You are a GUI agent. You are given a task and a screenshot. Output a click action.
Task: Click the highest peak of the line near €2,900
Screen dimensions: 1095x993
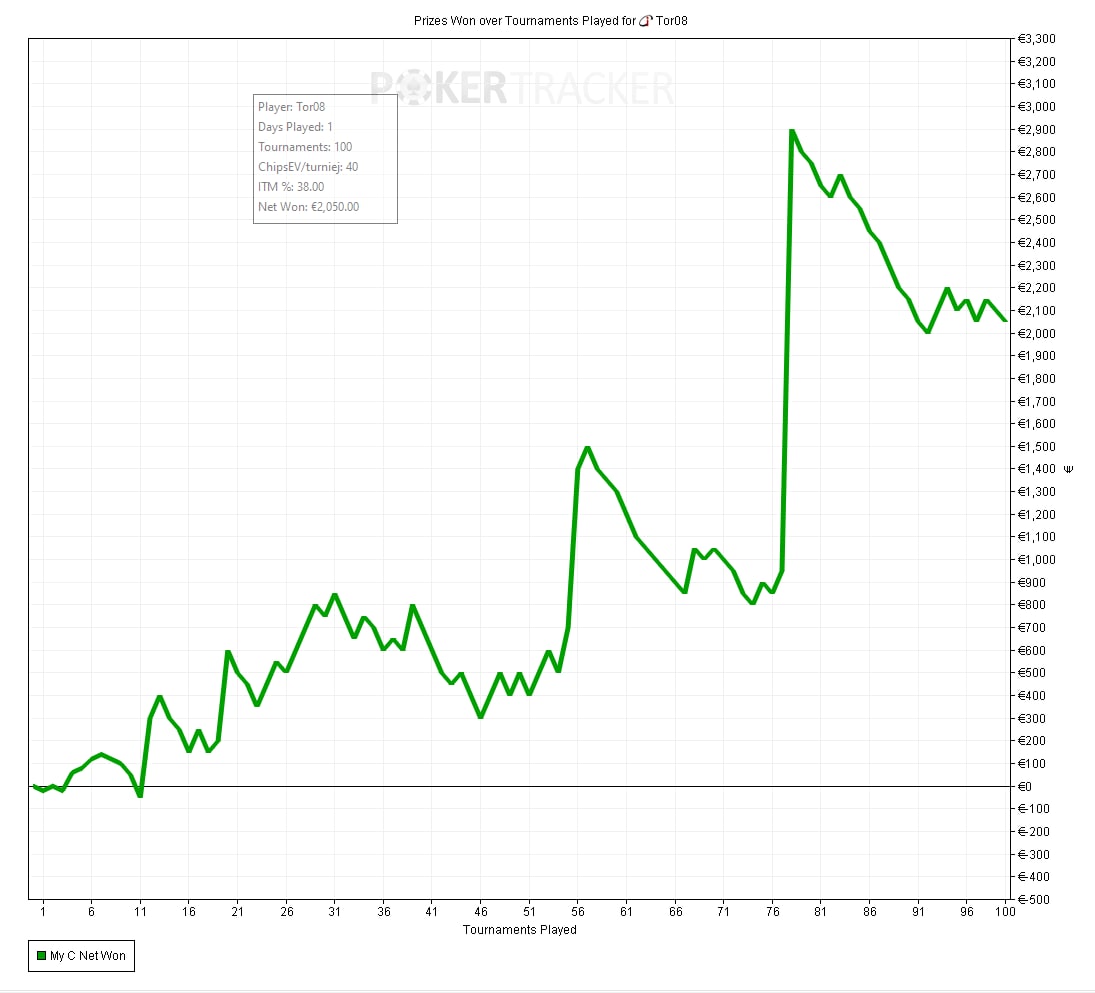click(791, 131)
